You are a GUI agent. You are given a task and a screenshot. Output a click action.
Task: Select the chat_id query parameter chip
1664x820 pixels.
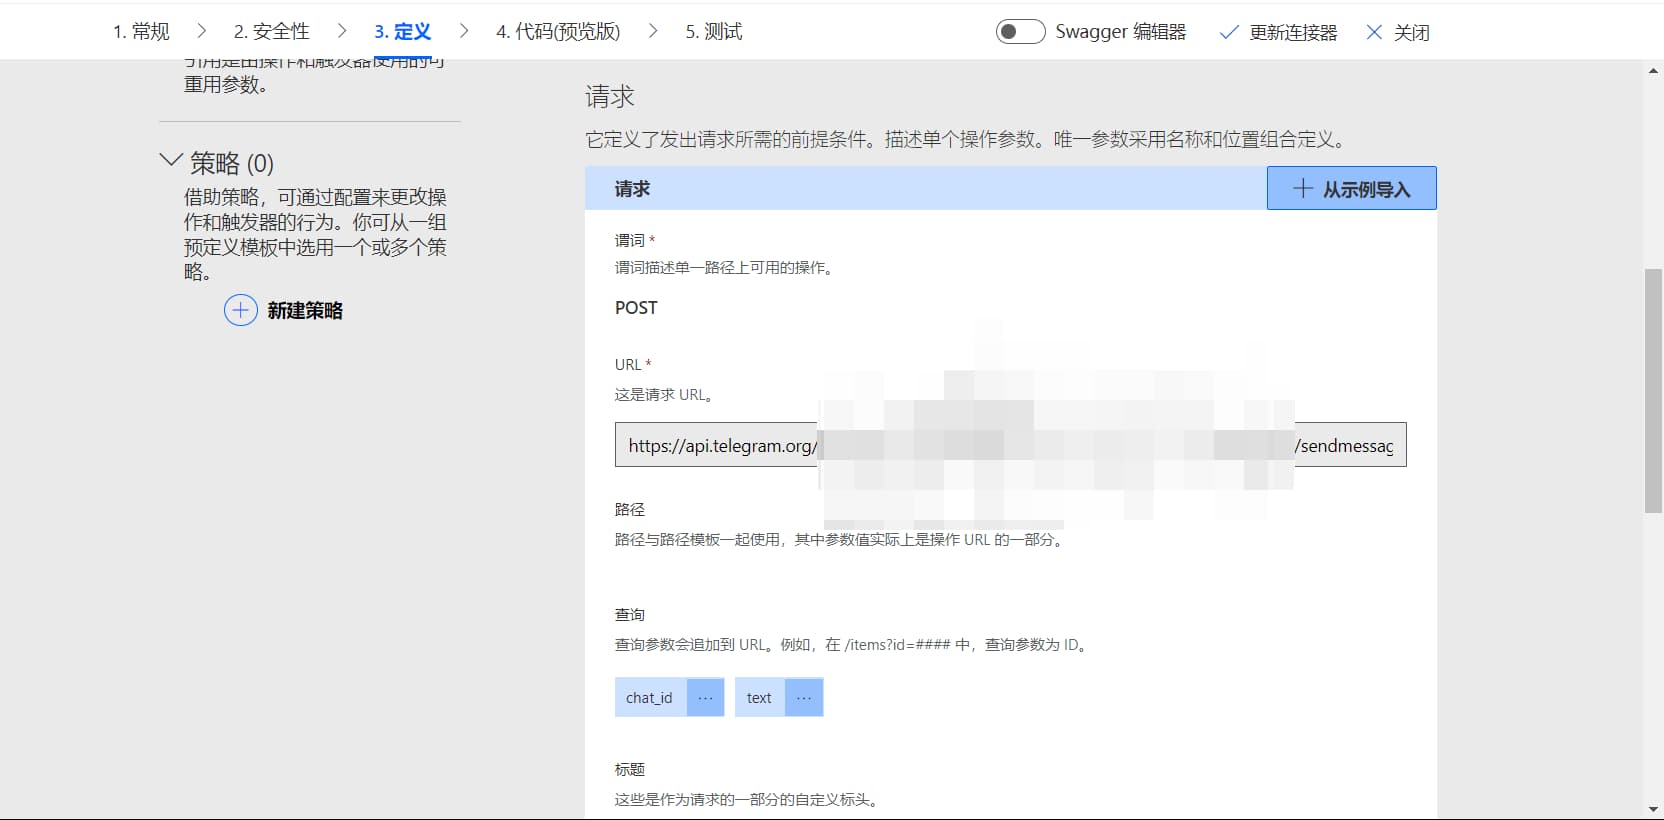click(650, 697)
